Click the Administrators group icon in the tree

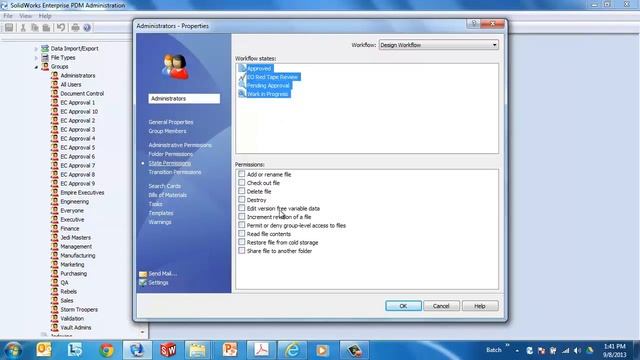point(55,76)
